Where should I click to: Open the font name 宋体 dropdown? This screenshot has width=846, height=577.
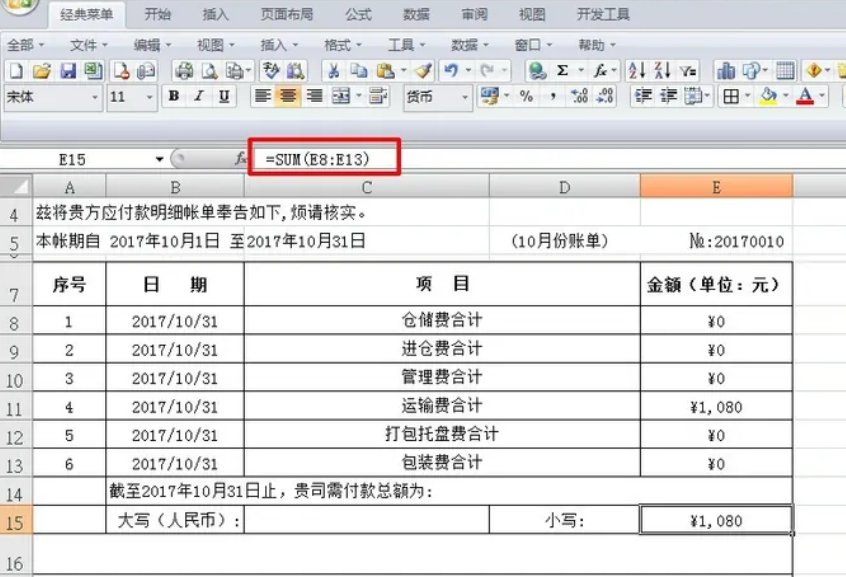click(95, 98)
